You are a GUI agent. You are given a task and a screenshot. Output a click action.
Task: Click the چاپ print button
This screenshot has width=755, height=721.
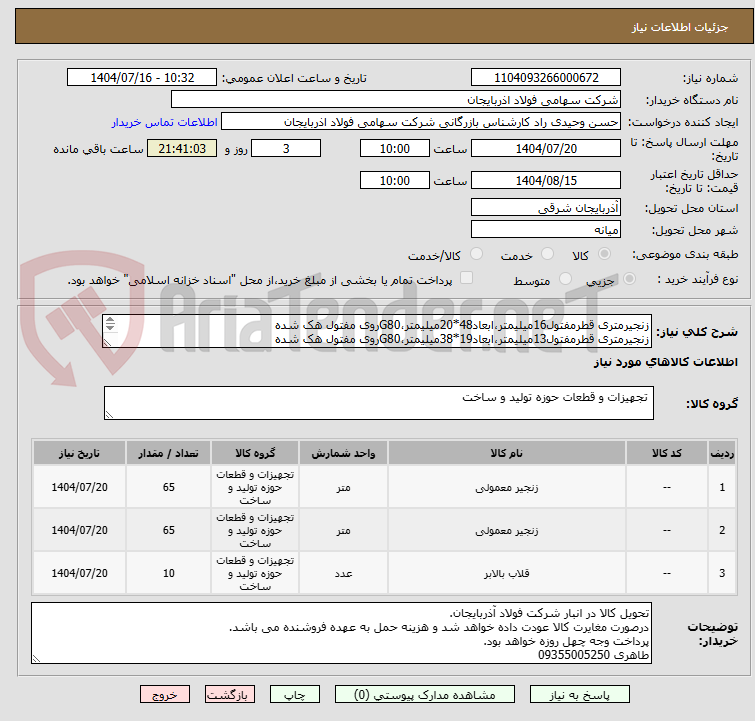[295, 695]
